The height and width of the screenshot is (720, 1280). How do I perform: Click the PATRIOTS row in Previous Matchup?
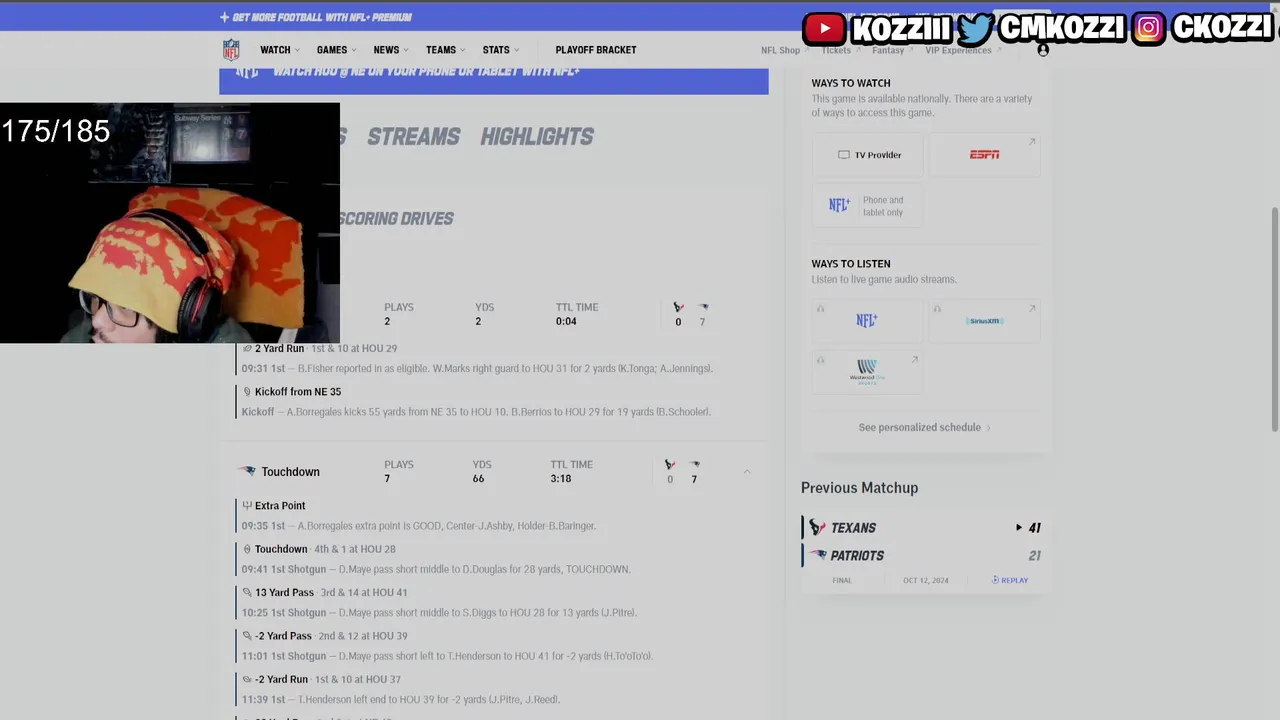pyautogui.click(x=925, y=555)
